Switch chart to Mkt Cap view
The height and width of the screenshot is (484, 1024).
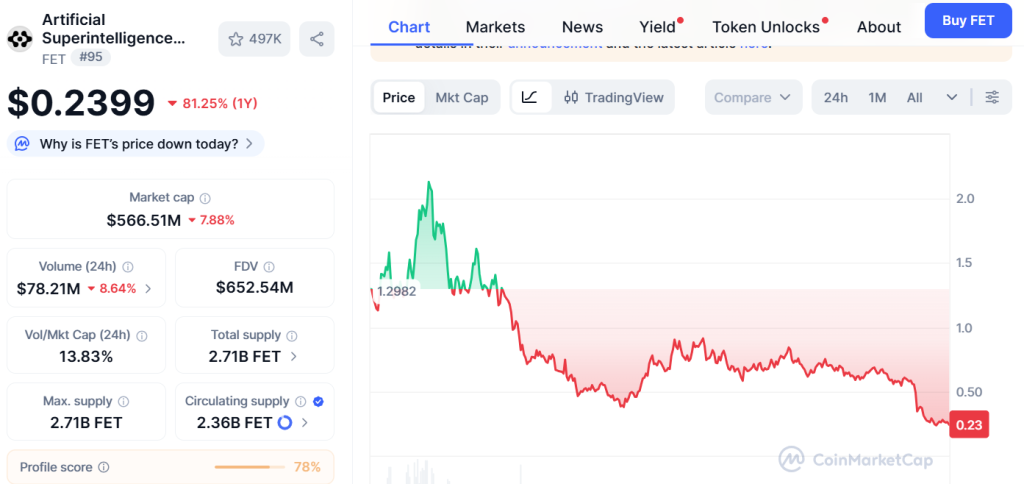[462, 97]
